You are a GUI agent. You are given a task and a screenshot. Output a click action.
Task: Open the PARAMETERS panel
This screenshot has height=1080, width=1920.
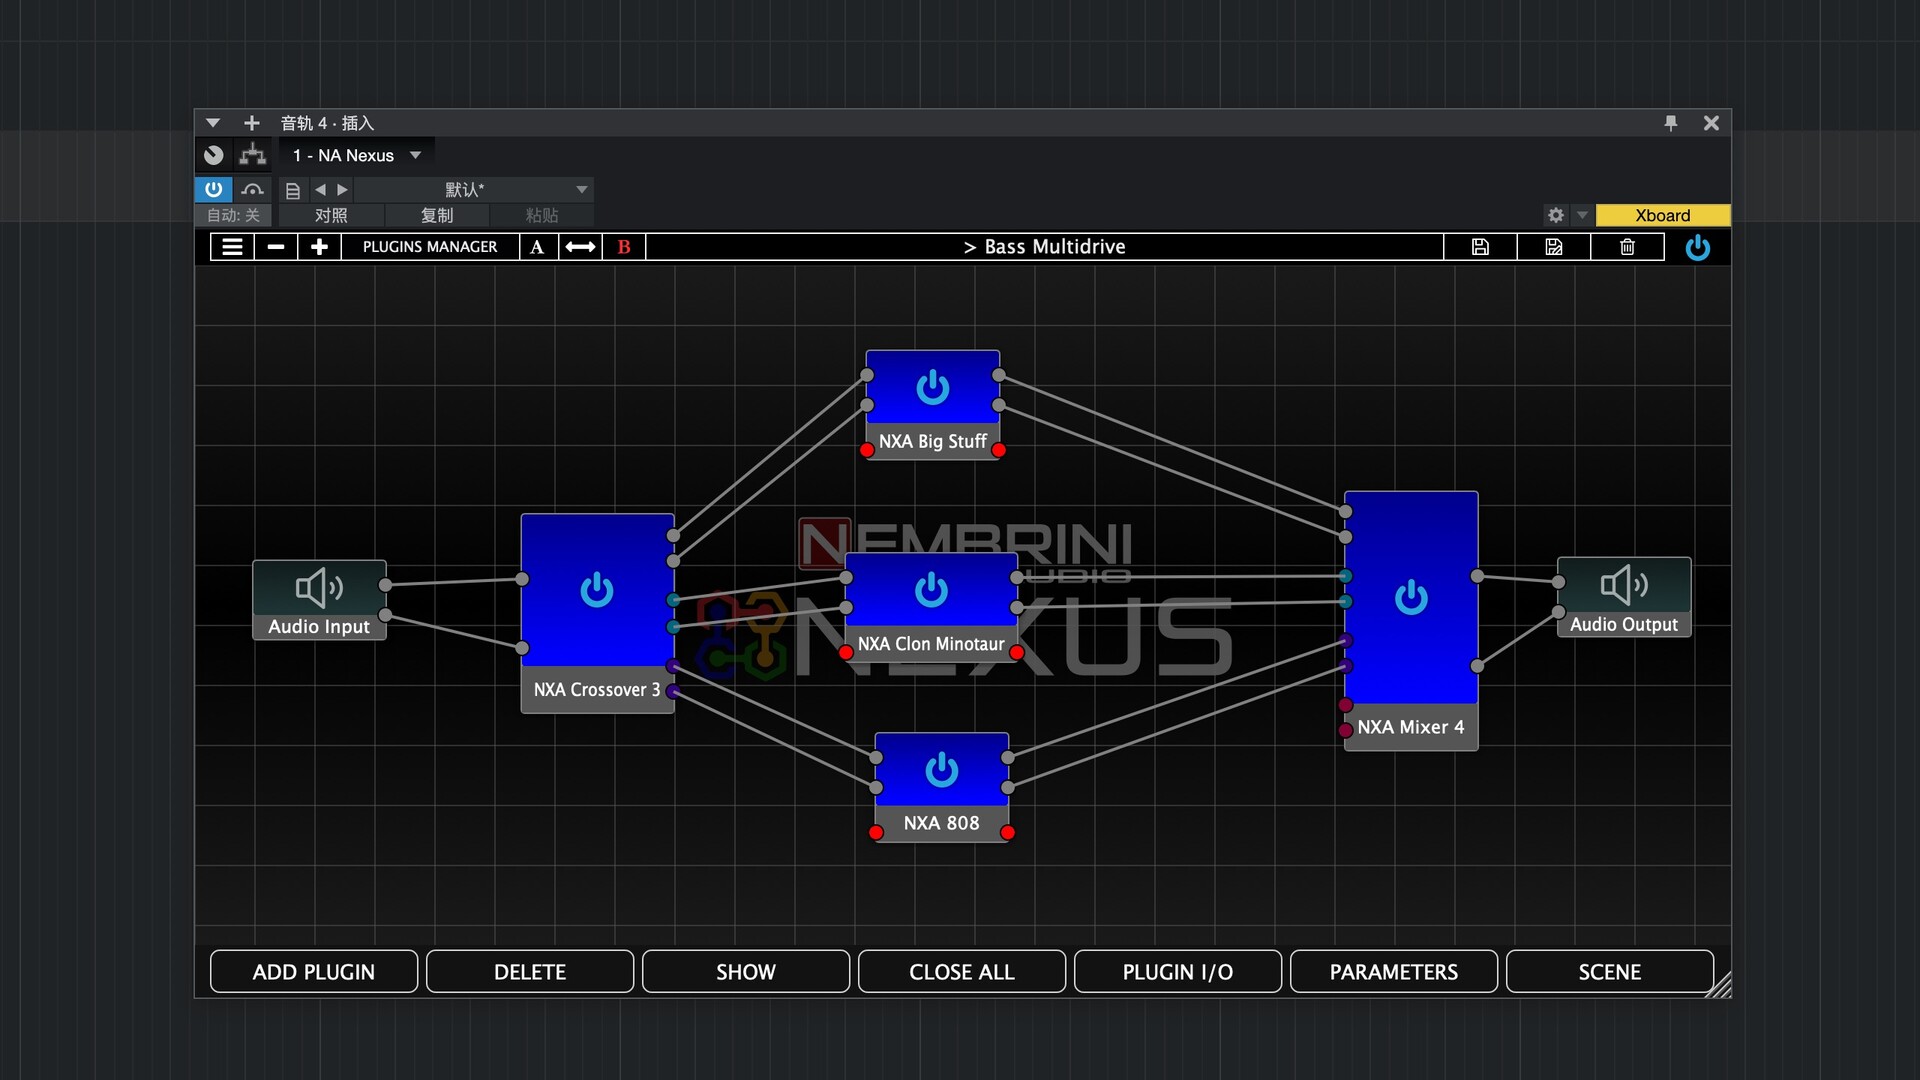pos(1394,972)
